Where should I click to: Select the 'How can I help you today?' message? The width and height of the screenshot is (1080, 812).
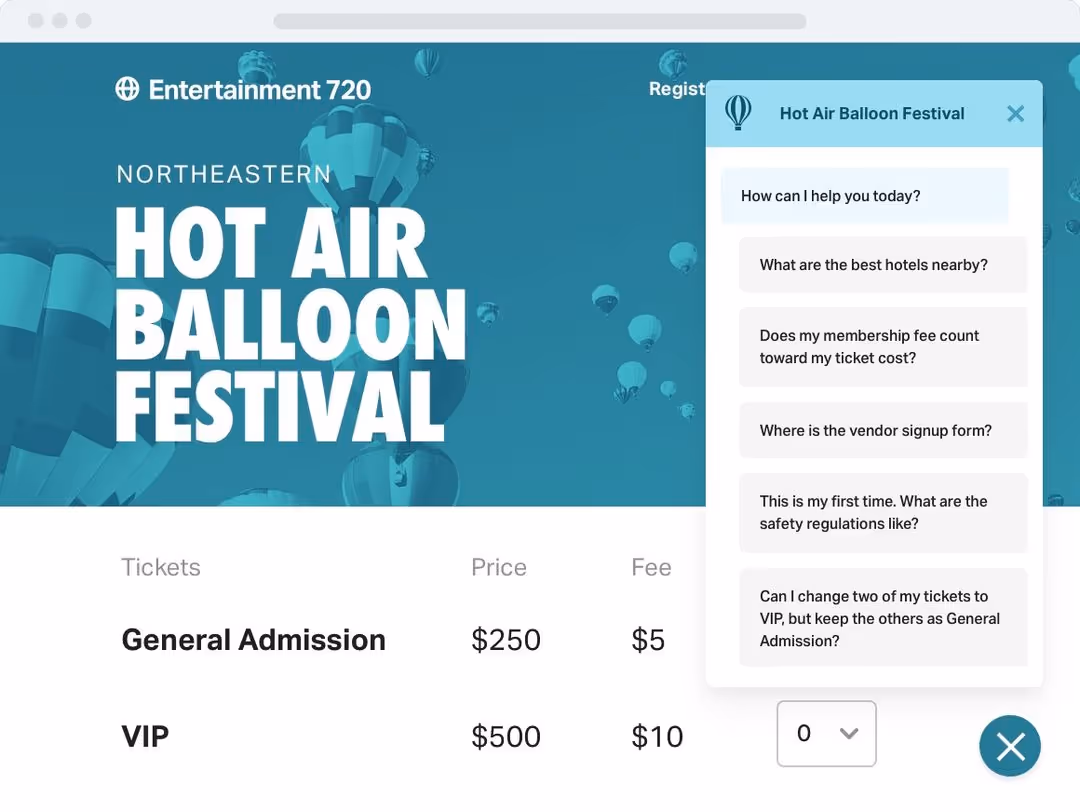pos(864,195)
